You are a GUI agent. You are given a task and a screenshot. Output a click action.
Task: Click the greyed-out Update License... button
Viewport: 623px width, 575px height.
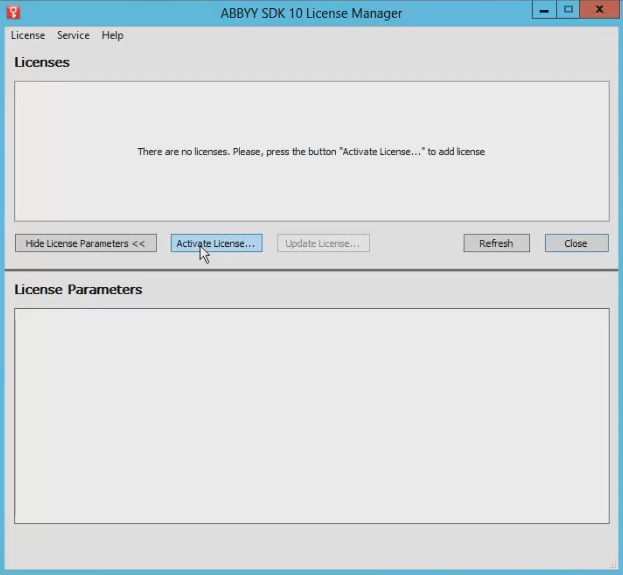point(323,243)
